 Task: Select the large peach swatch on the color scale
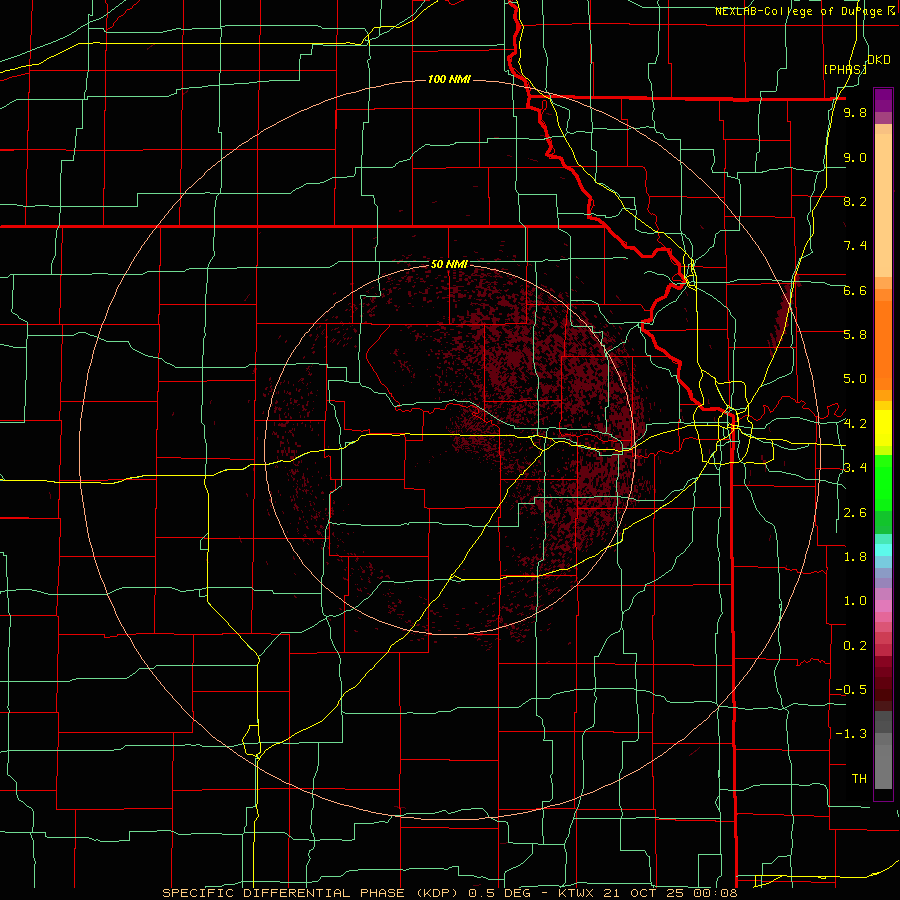coord(883,206)
